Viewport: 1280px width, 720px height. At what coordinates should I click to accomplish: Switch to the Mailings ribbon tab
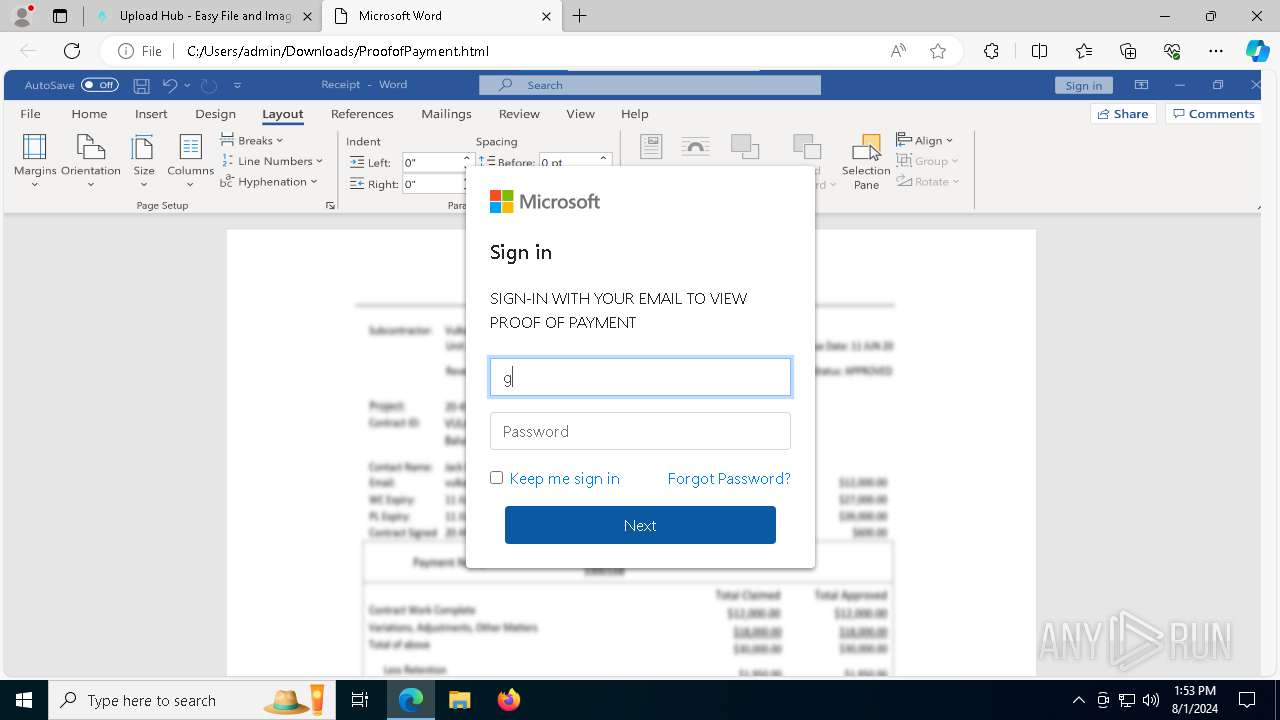point(446,114)
